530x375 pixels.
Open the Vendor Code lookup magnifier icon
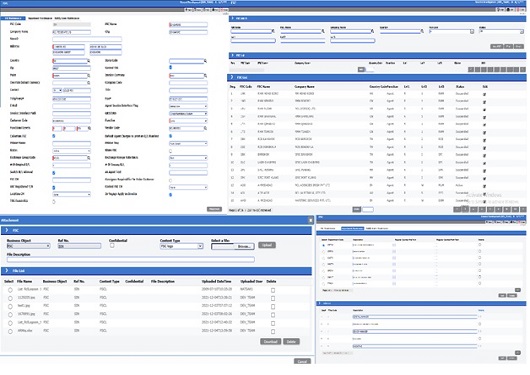pos(205,128)
